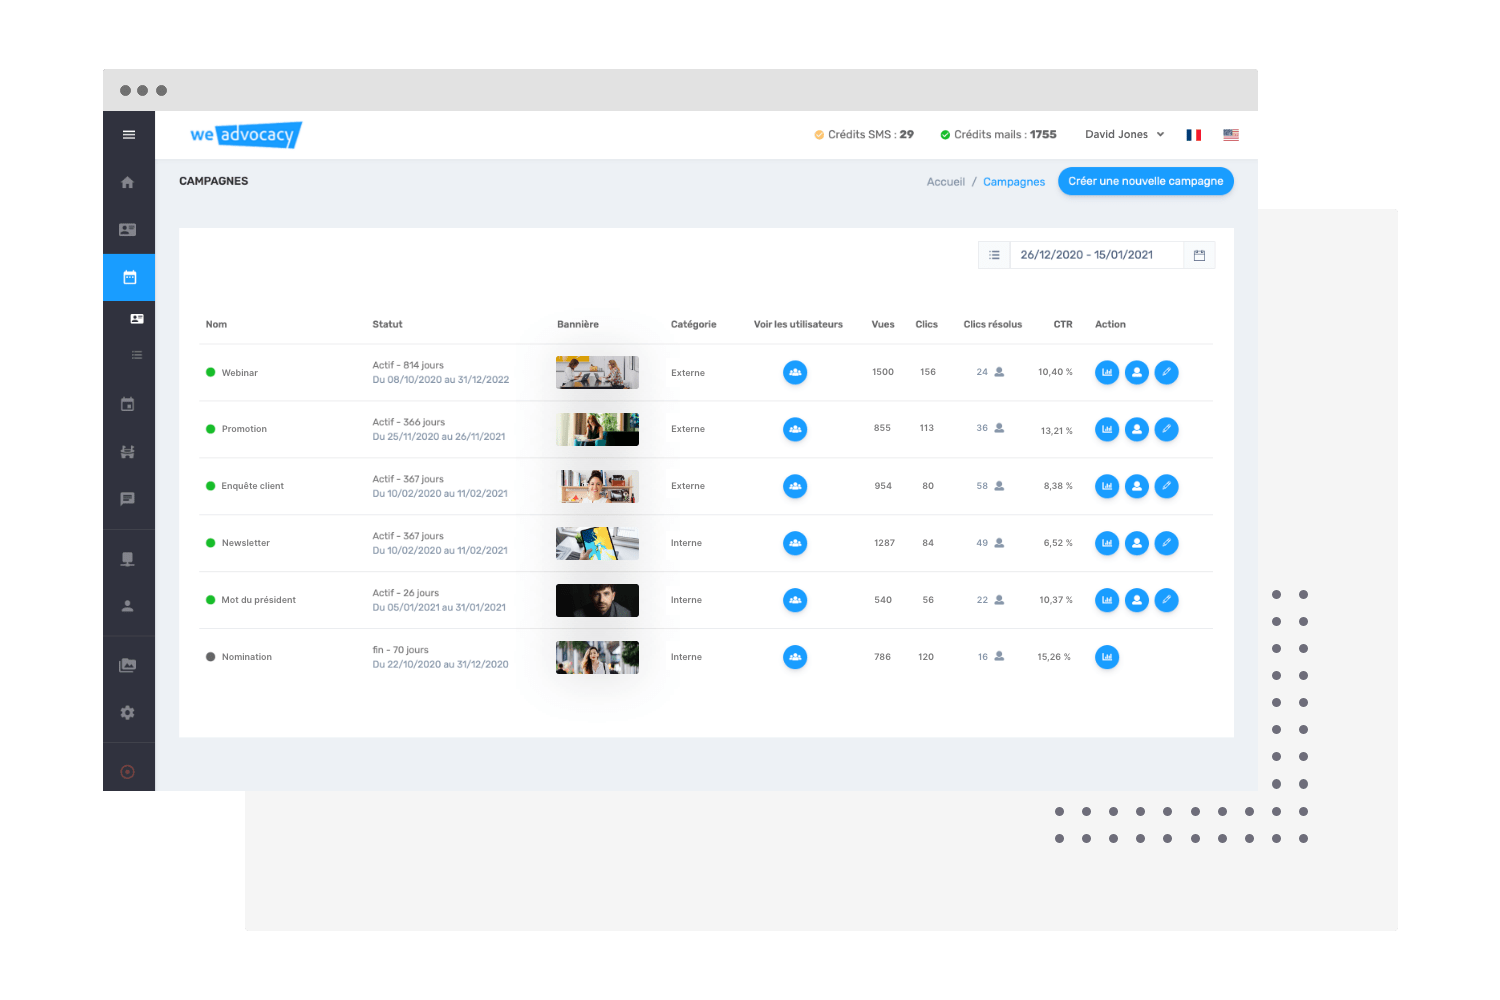Open statistics chart for Webinar campaign
The width and height of the screenshot is (1500, 1000).
[1107, 373]
